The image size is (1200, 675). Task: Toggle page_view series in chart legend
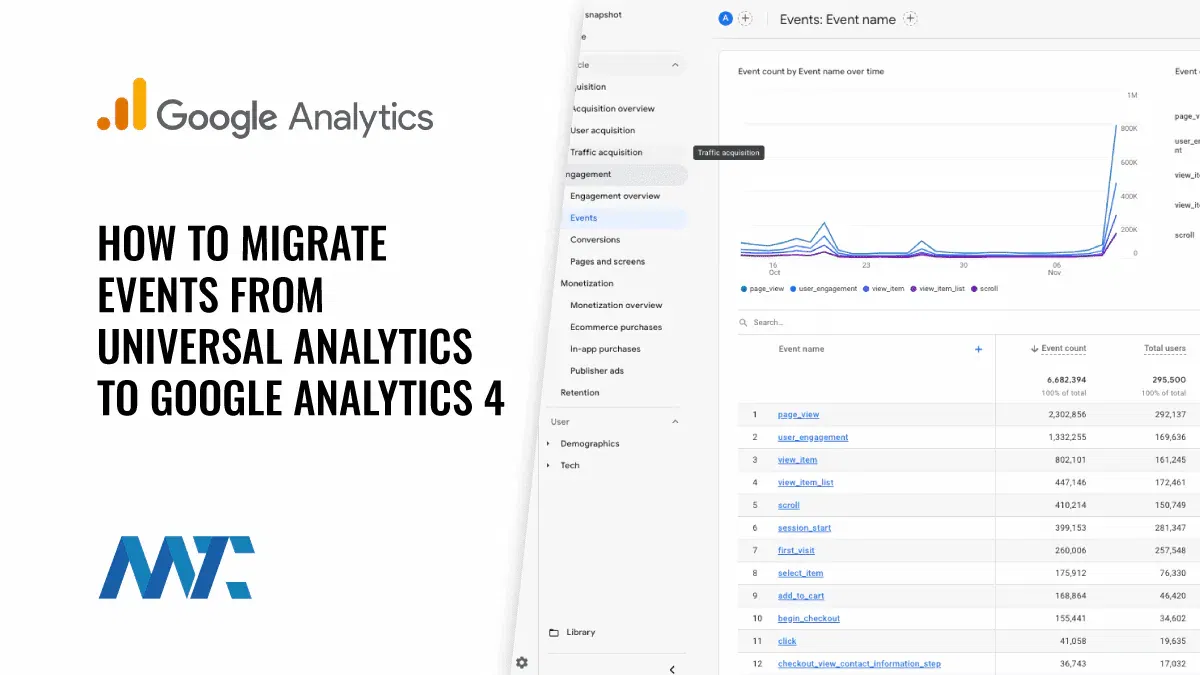point(761,288)
